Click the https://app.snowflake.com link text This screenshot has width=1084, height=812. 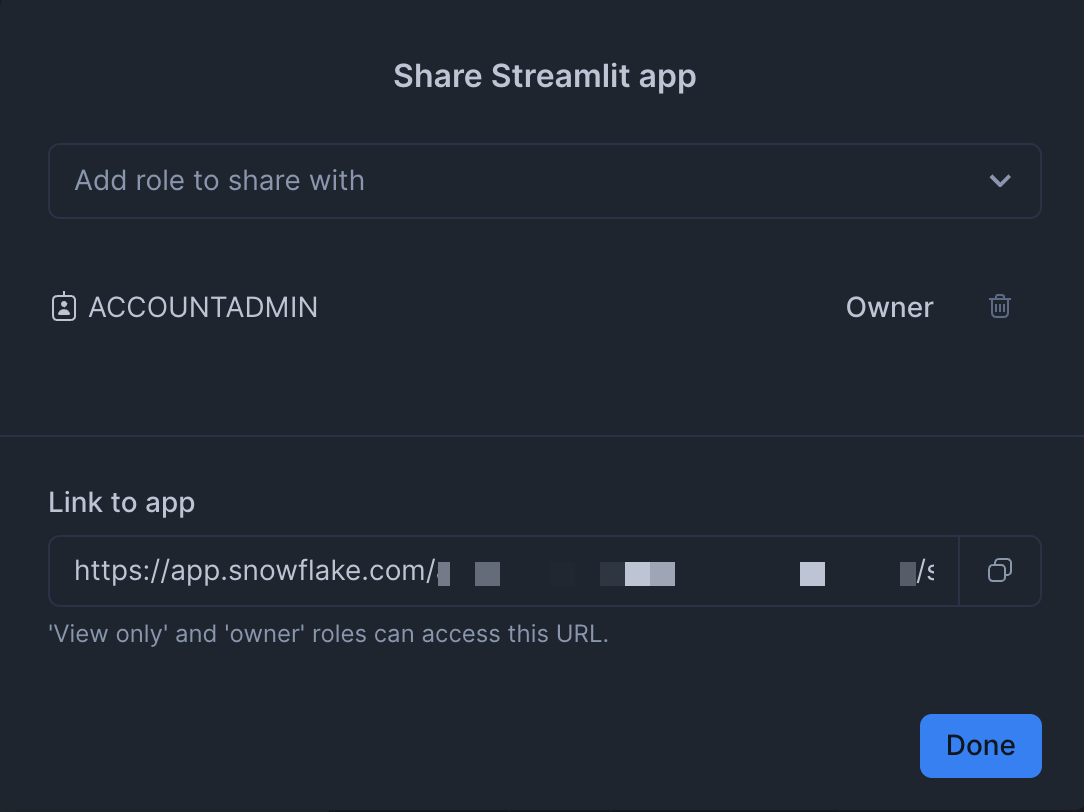255,571
